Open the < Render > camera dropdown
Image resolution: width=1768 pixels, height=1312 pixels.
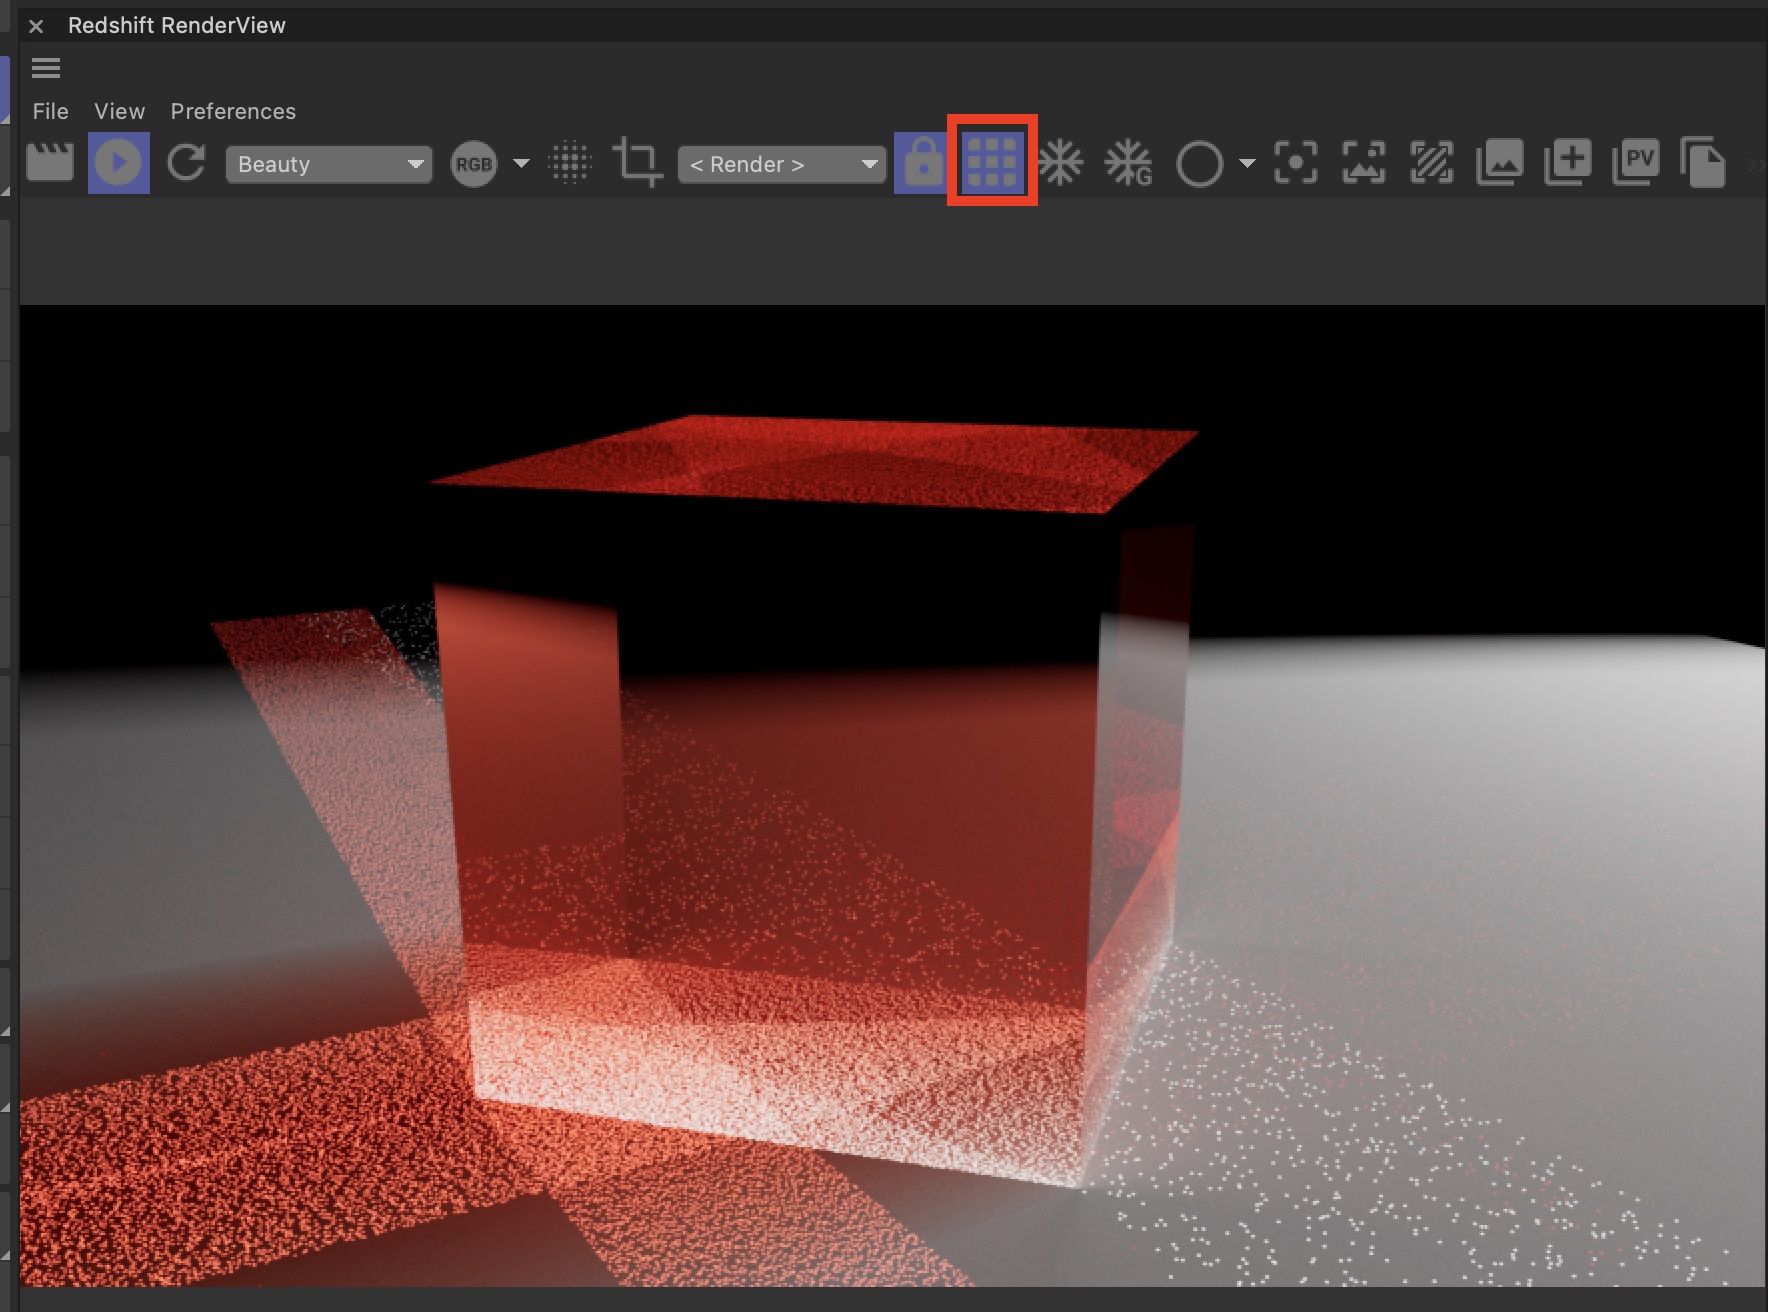point(782,164)
